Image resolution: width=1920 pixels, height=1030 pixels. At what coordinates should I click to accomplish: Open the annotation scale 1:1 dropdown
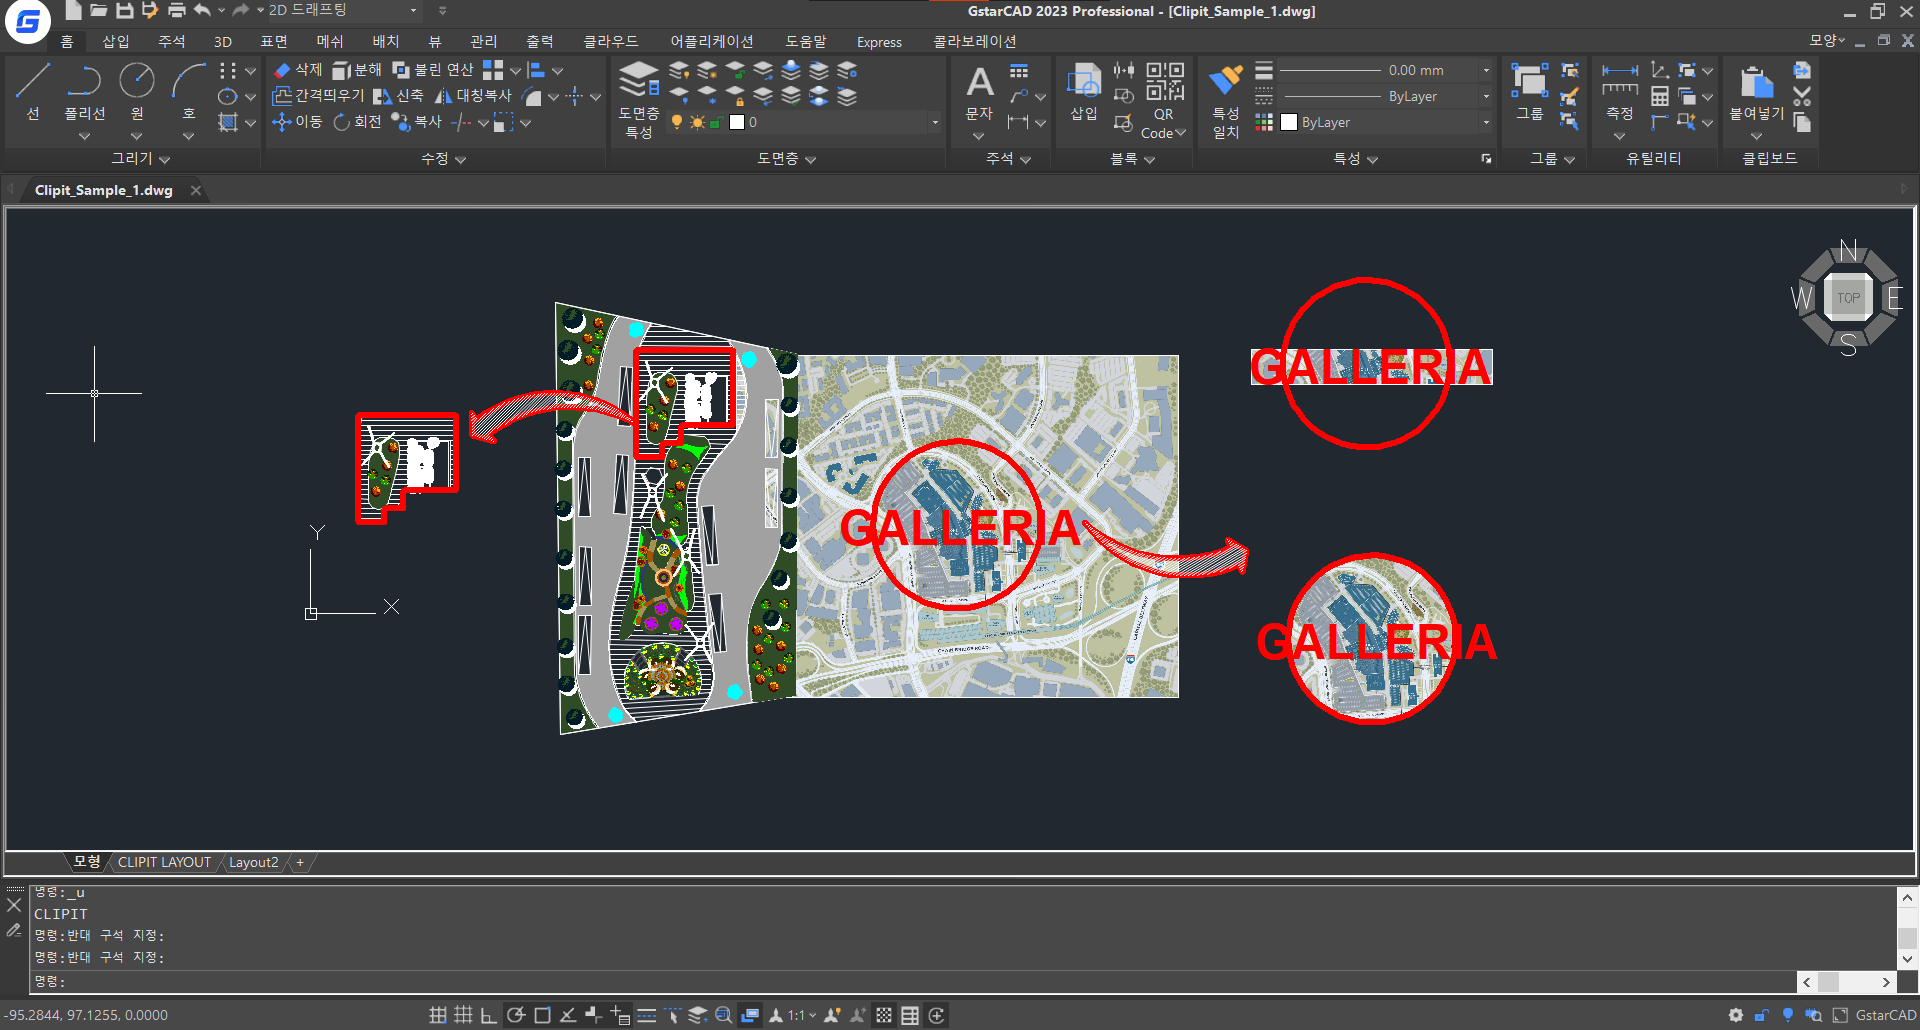802,1015
